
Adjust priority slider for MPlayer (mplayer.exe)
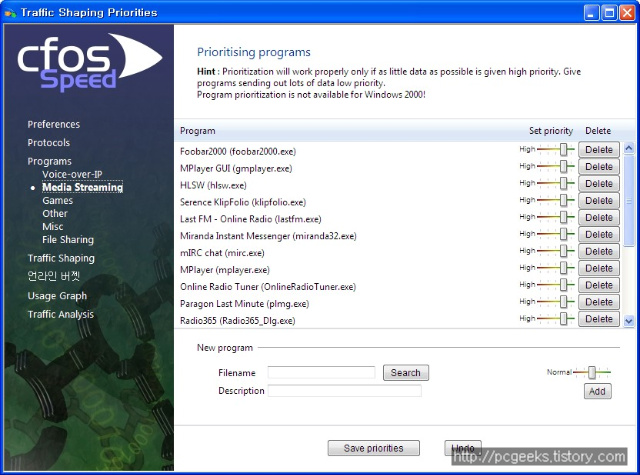coord(563,268)
